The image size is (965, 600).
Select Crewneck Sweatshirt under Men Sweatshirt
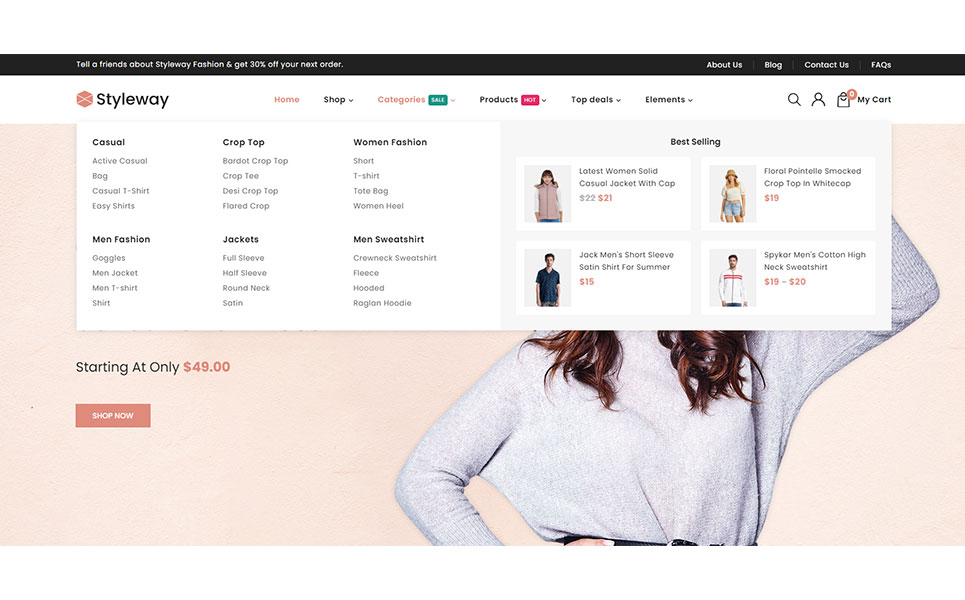click(395, 258)
